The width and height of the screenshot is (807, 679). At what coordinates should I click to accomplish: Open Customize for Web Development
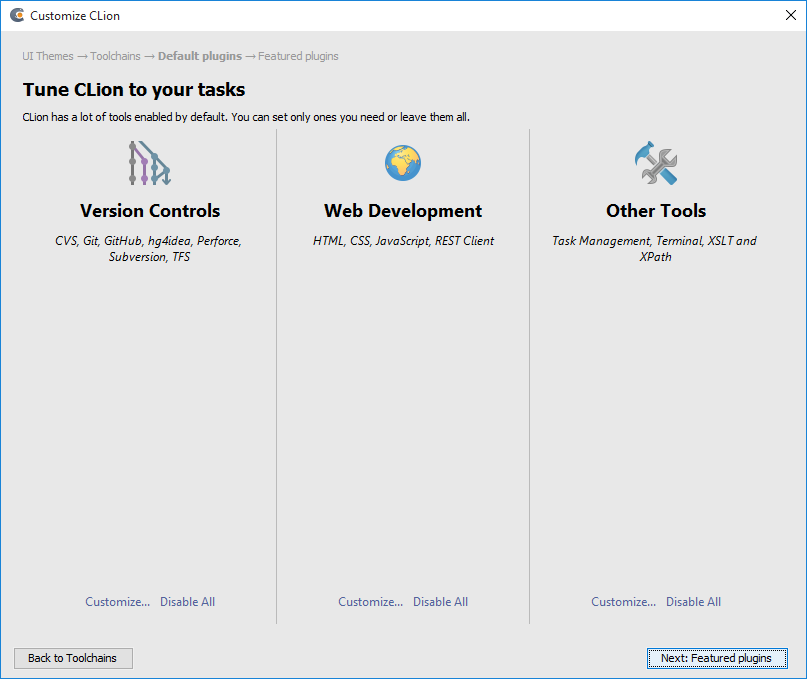click(370, 602)
